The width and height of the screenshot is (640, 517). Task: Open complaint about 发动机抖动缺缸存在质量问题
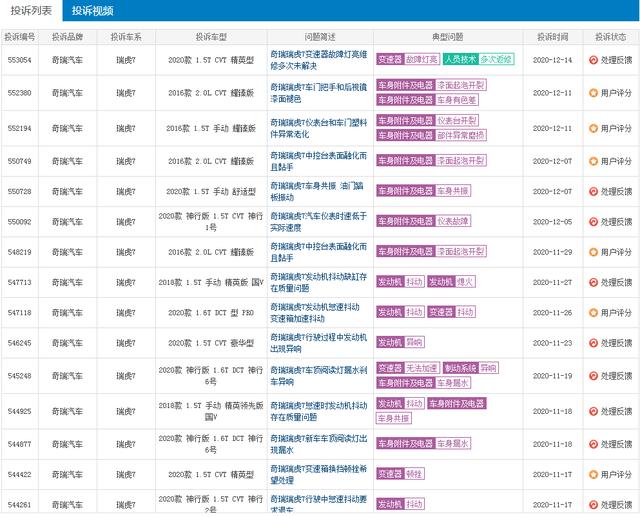319,282
